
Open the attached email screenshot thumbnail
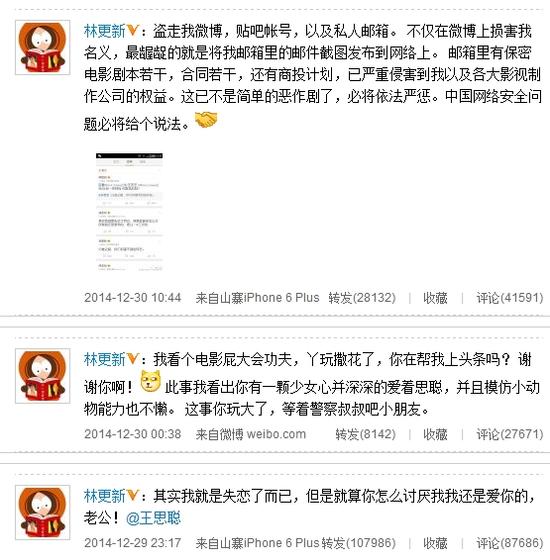[129, 212]
